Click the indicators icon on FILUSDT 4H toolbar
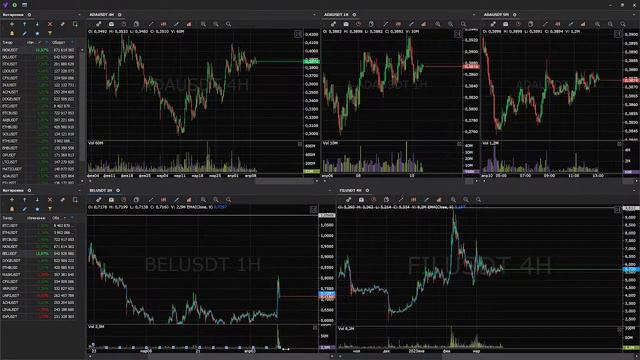Viewport: 640px width, 360px height. pos(439,200)
